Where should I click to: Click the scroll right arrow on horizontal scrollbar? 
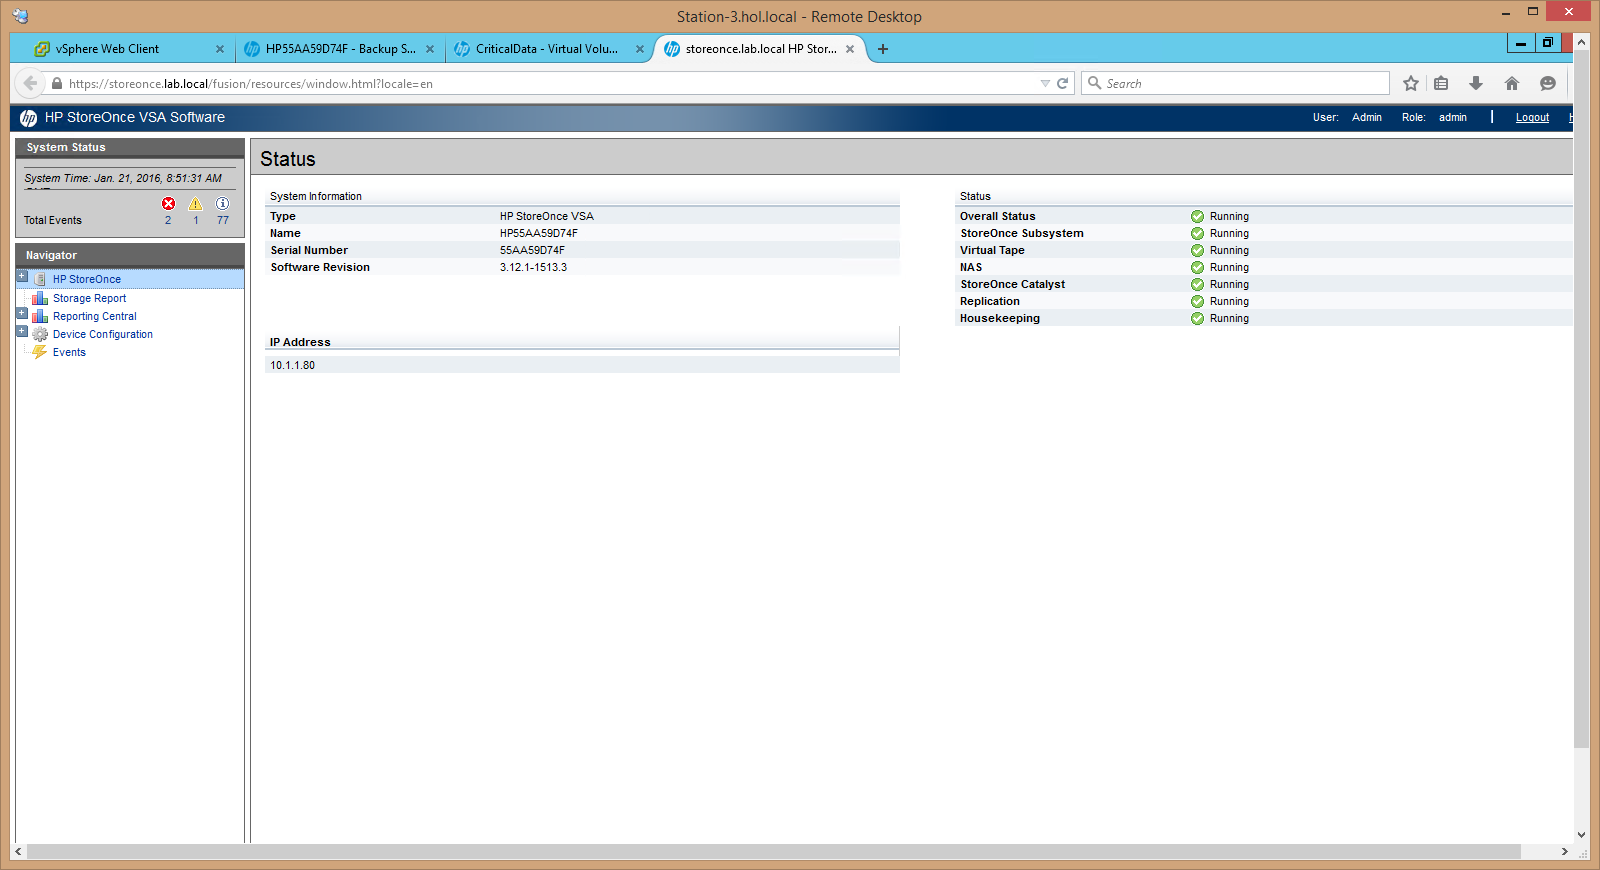pos(1565,851)
